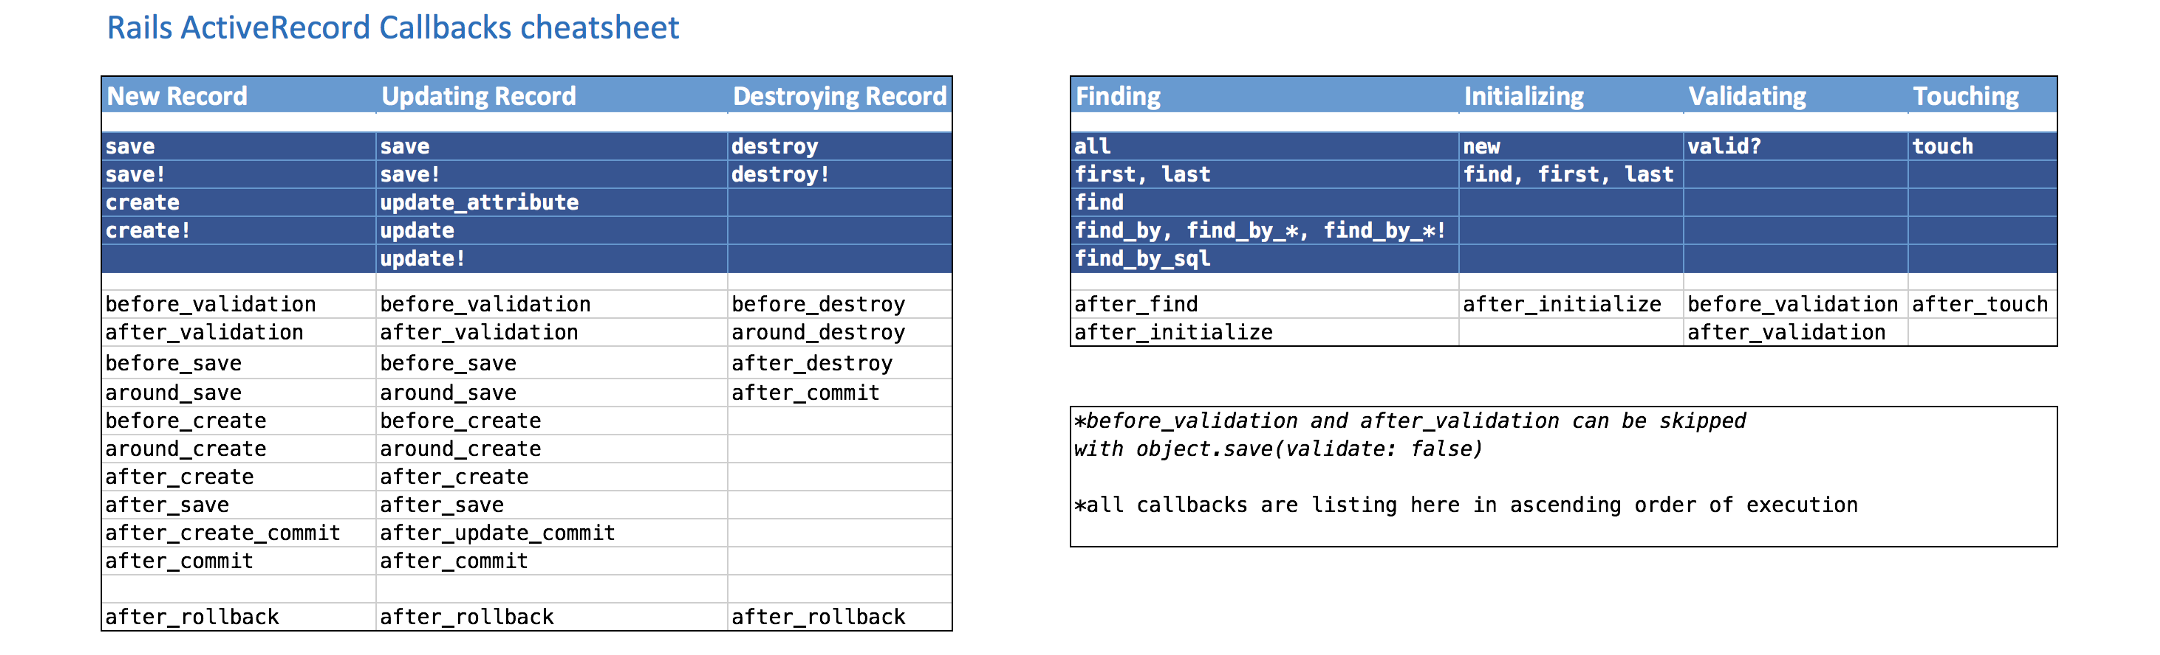Click the note about skipping validation callbacks
The width and height of the screenshot is (2160, 655).
point(1410,435)
